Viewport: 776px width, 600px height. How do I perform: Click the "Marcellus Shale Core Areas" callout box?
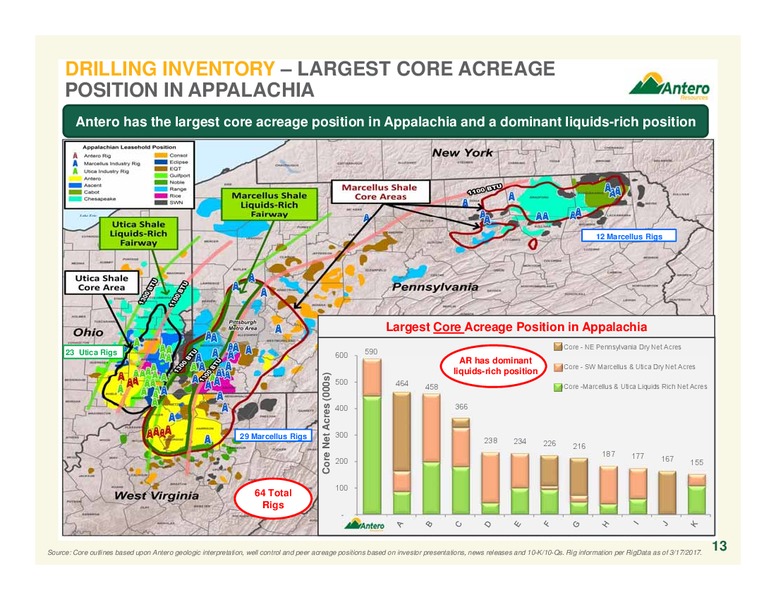click(380, 192)
